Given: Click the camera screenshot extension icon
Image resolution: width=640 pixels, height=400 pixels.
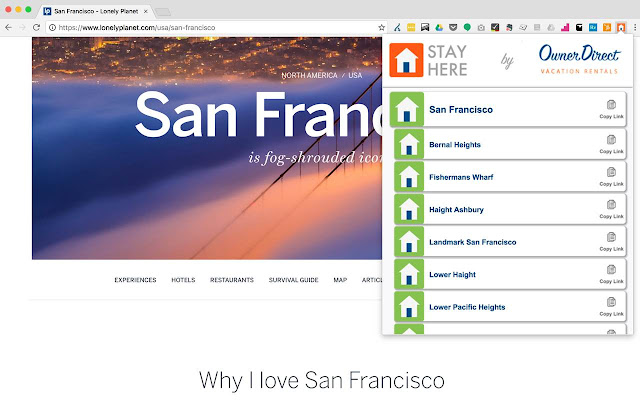Looking at the screenshot, I should pyautogui.click(x=481, y=28).
